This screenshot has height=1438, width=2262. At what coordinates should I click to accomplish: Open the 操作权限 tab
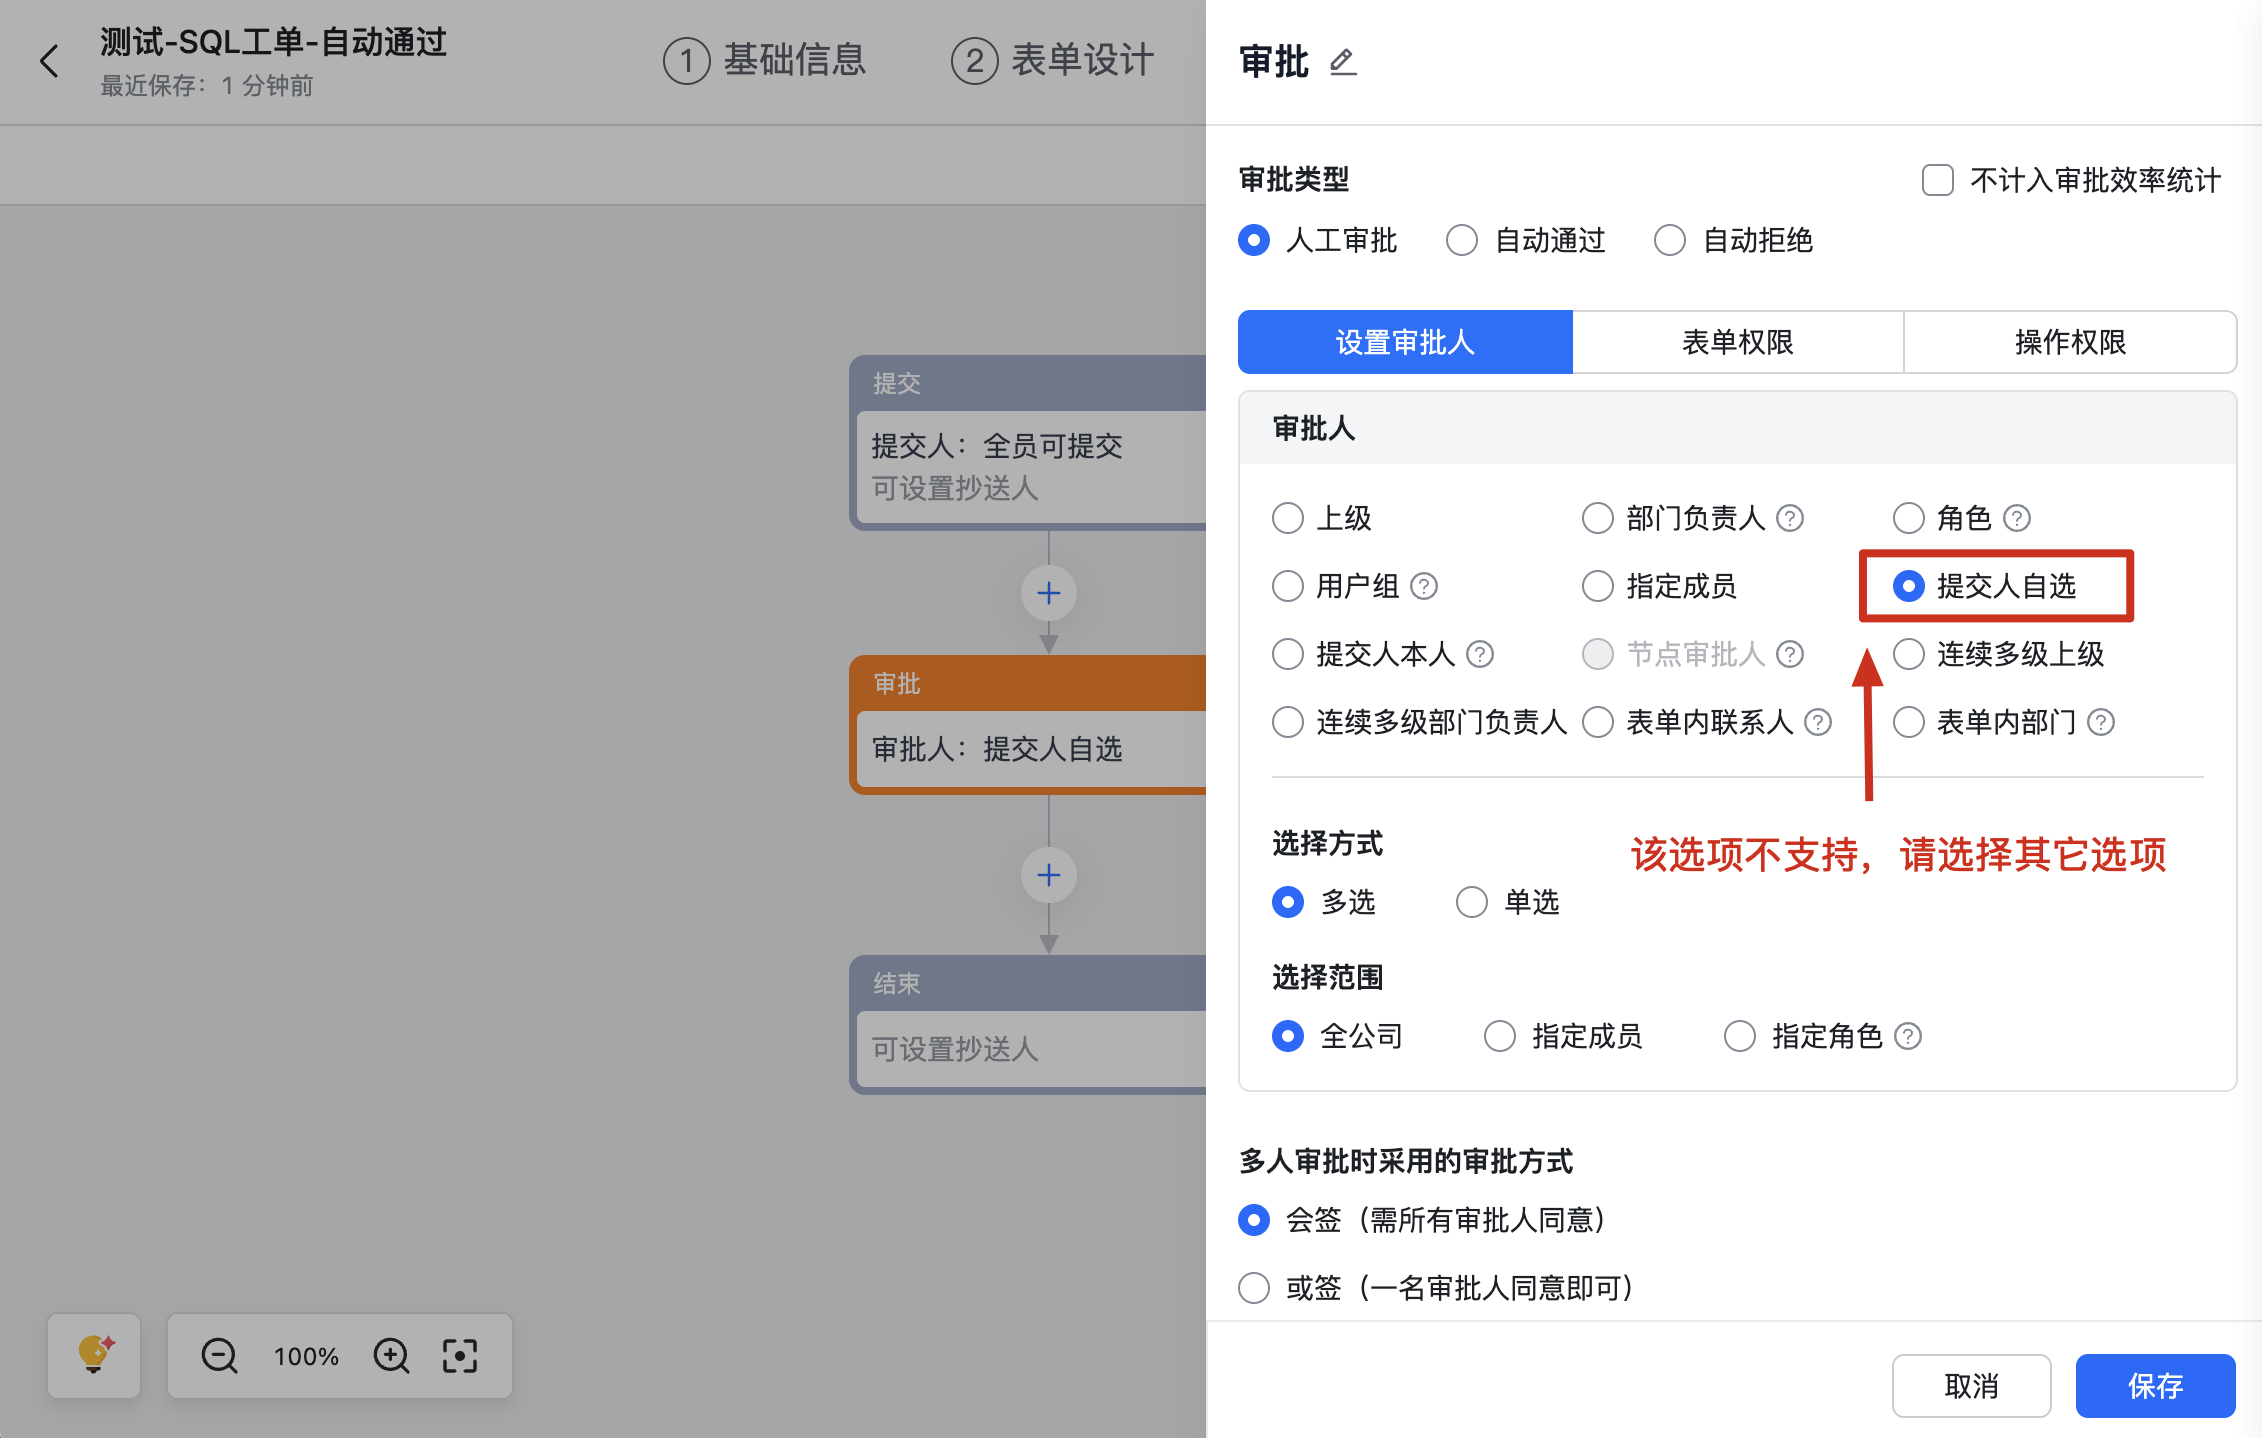coord(2069,342)
